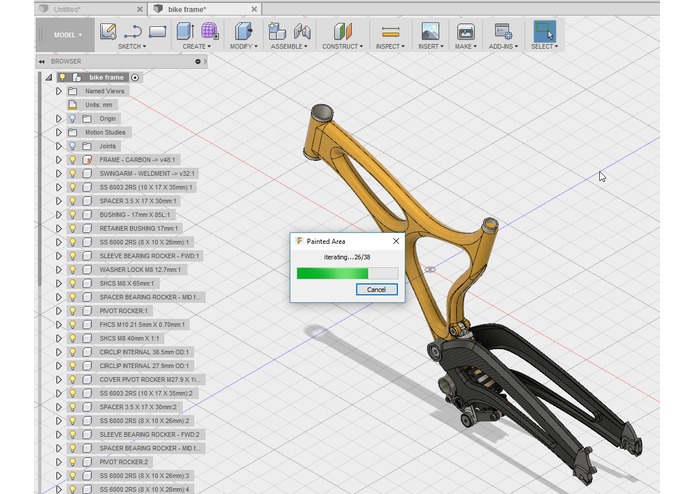The width and height of the screenshot is (695, 494).
Task: Toggle the Origin folder lightbulb
Action: pyautogui.click(x=73, y=118)
